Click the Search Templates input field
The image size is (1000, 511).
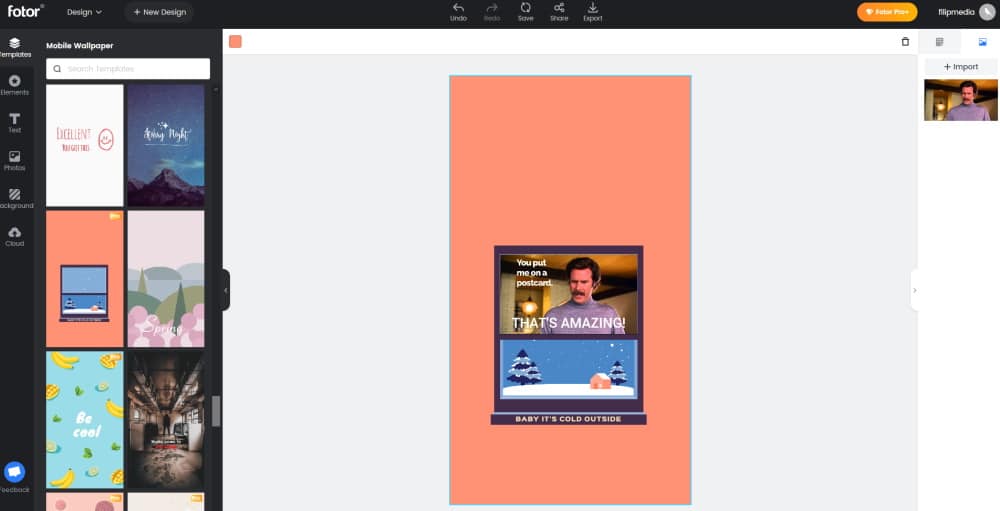(128, 69)
